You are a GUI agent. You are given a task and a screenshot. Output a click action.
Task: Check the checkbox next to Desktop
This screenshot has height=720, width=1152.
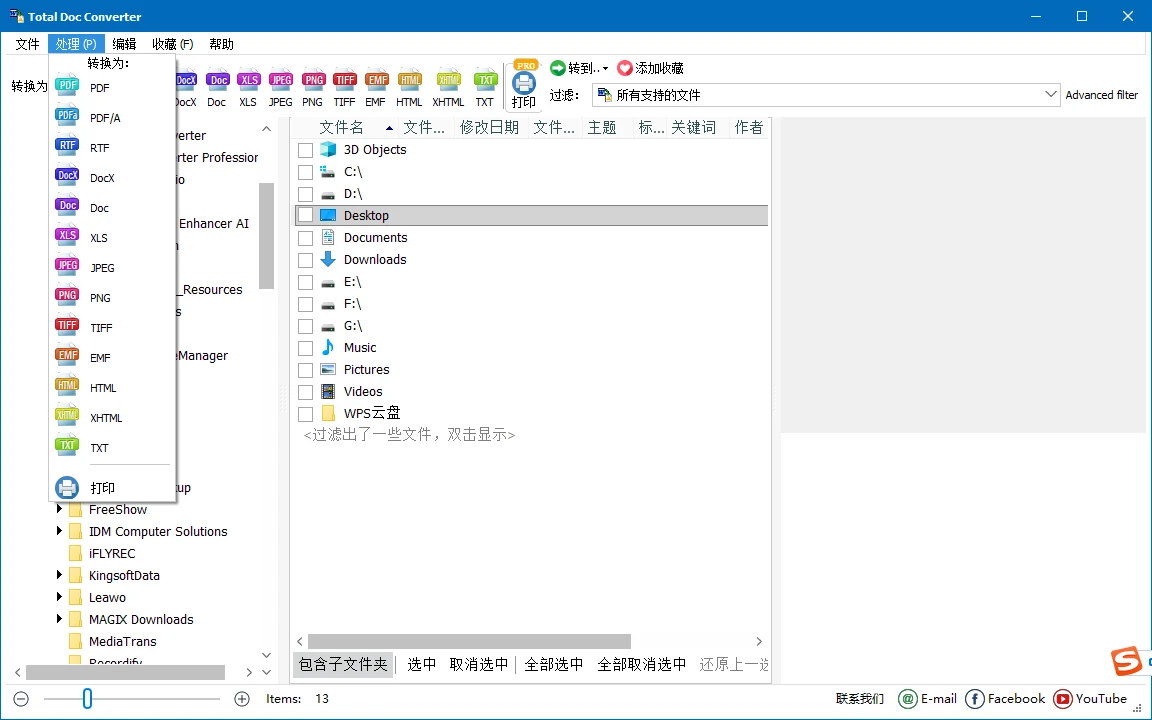306,215
